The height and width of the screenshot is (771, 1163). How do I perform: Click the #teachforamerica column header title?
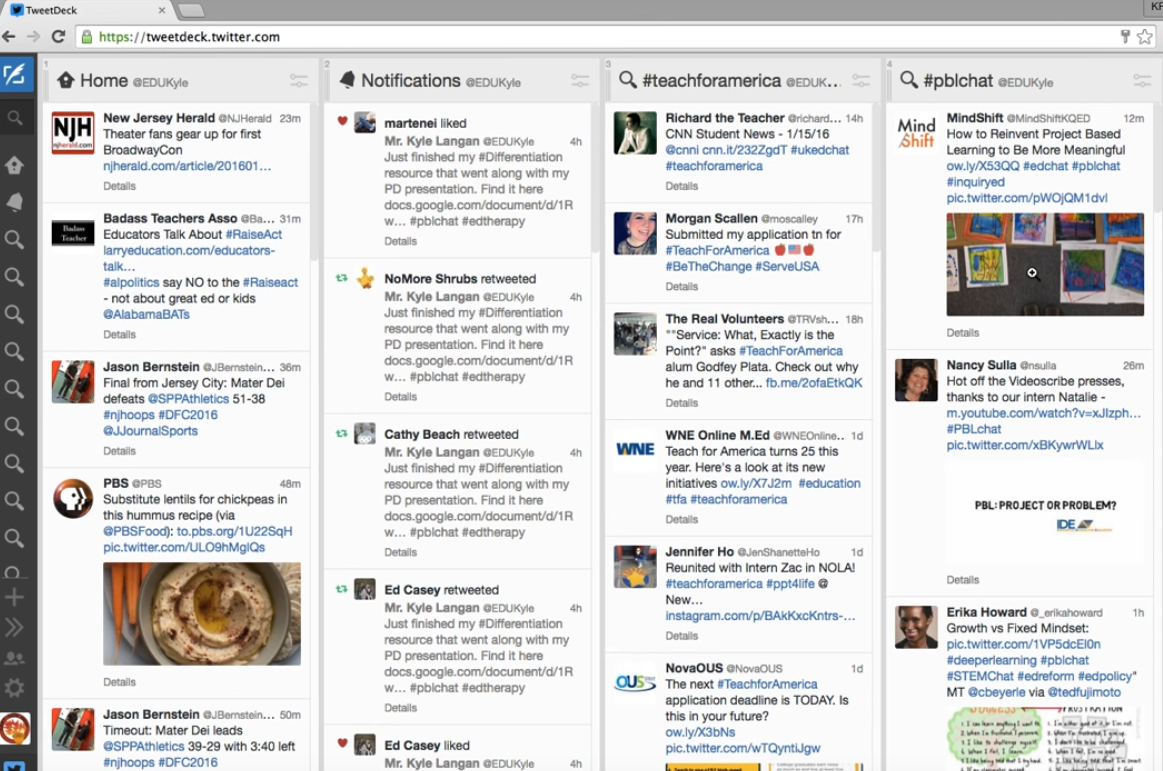tap(711, 80)
